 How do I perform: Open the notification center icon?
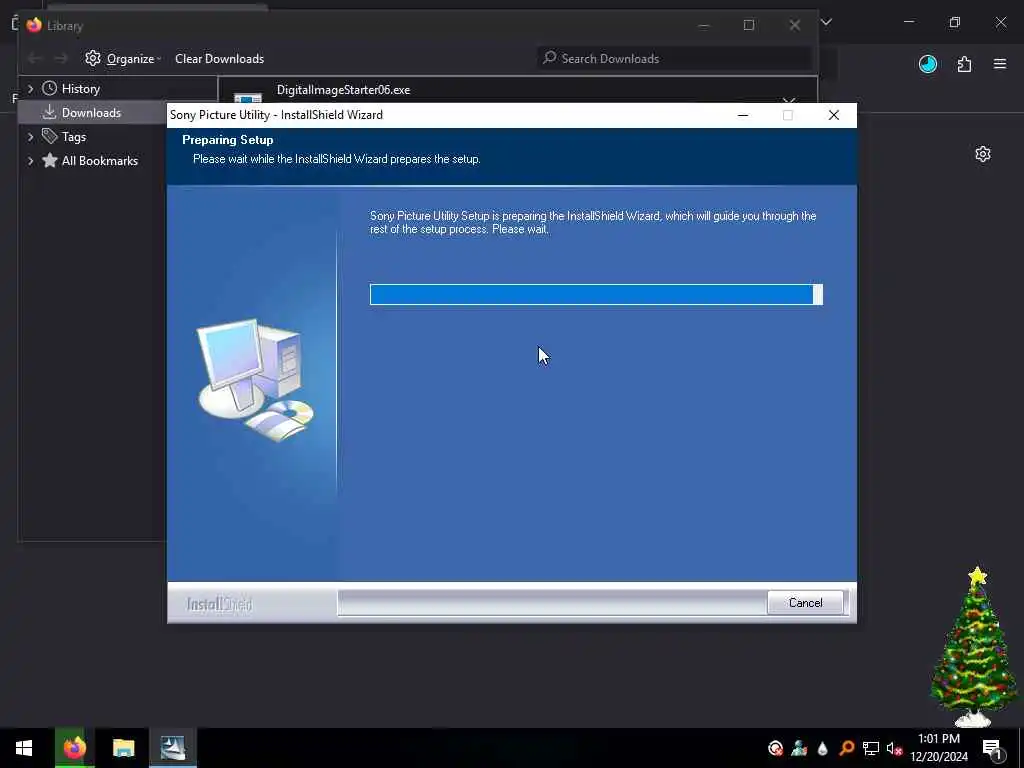tap(993, 749)
